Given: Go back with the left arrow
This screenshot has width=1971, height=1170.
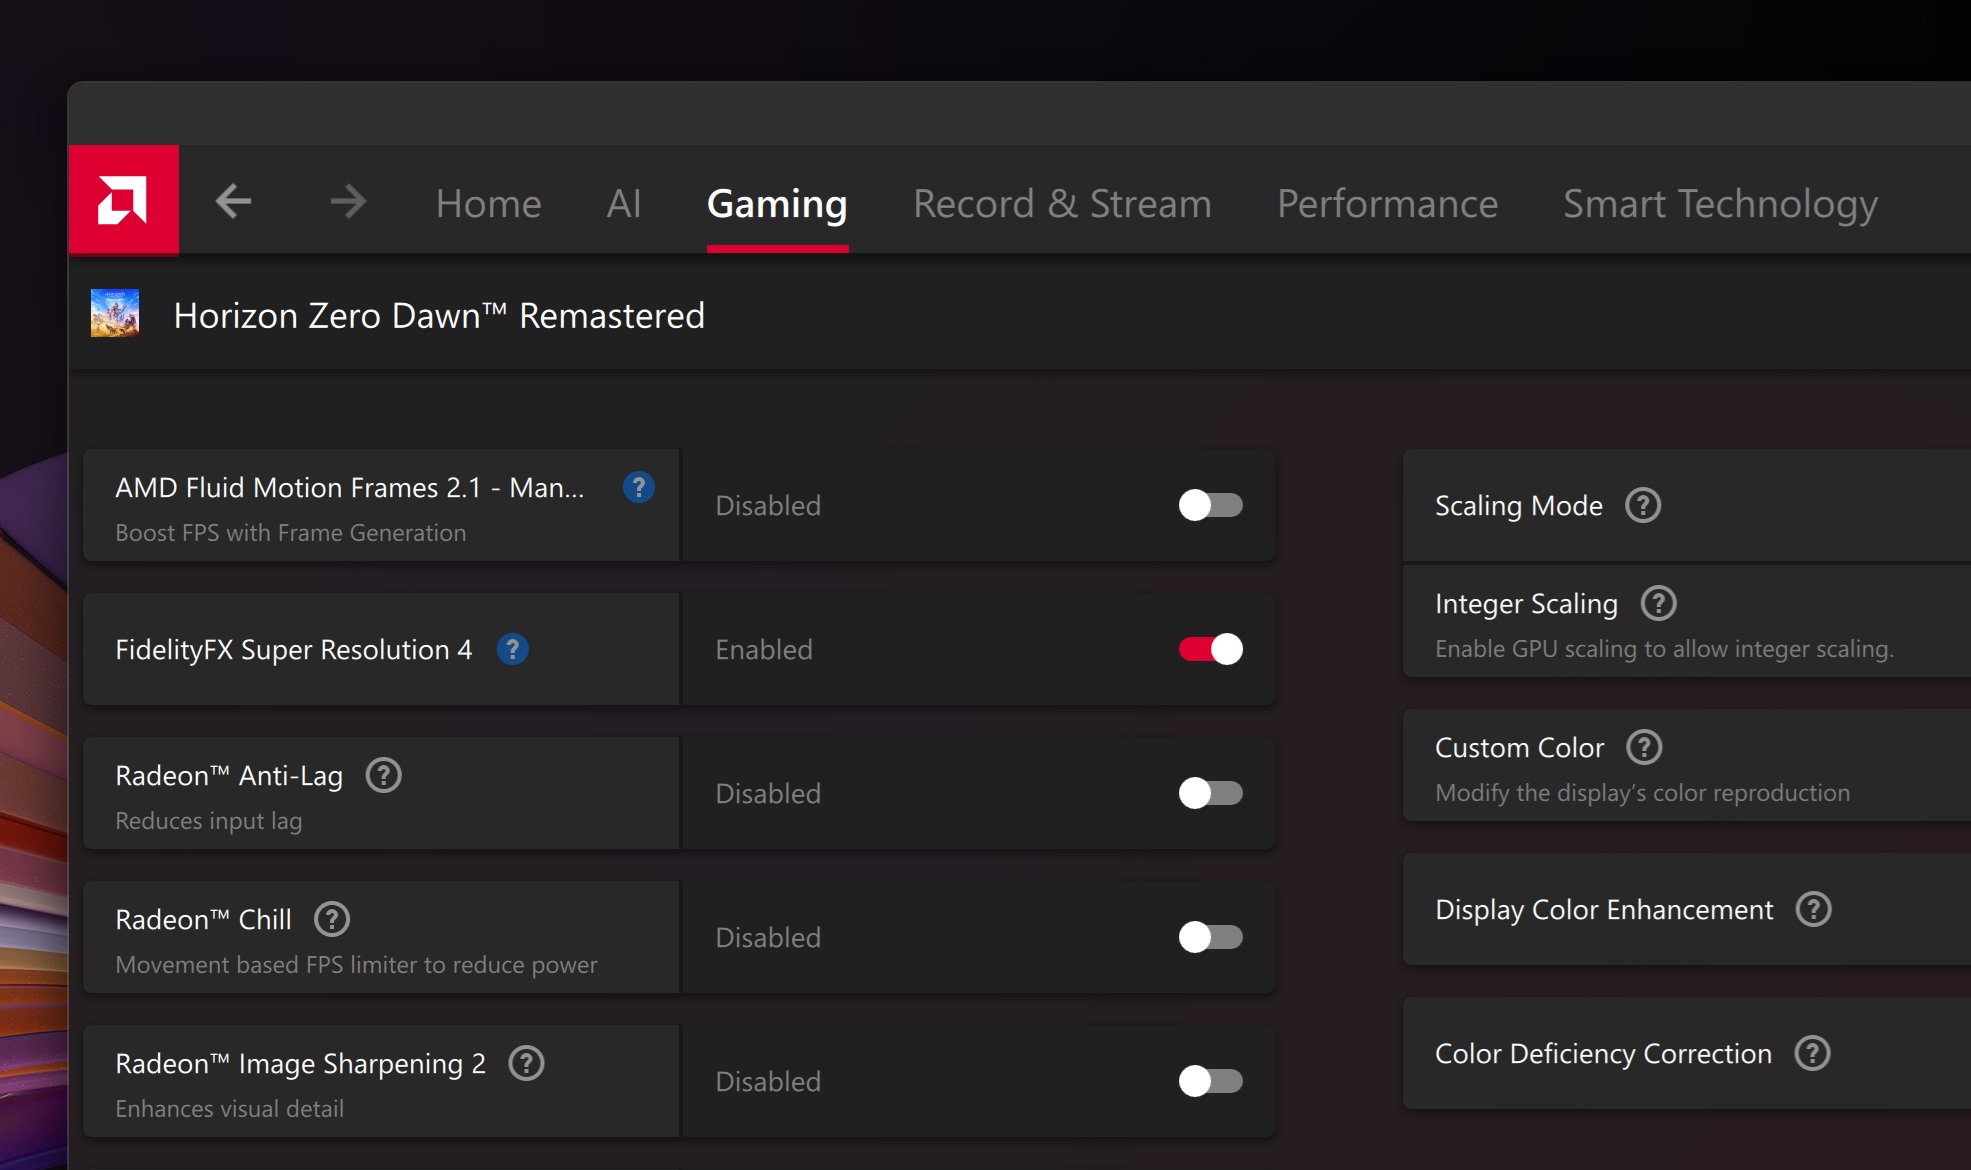Looking at the screenshot, I should click(234, 201).
